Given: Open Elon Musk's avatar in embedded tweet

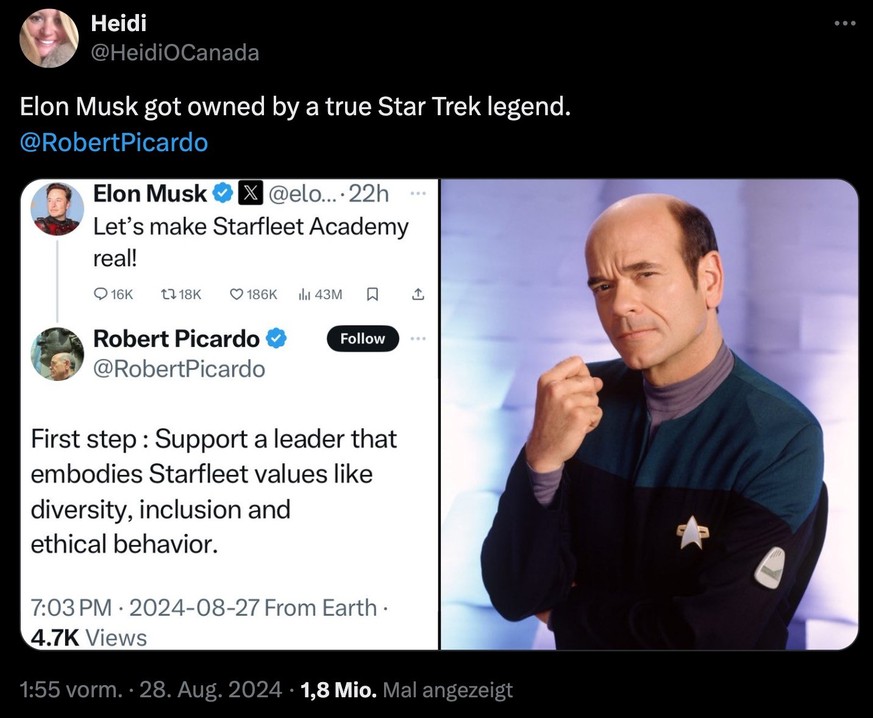Looking at the screenshot, I should point(57,208).
